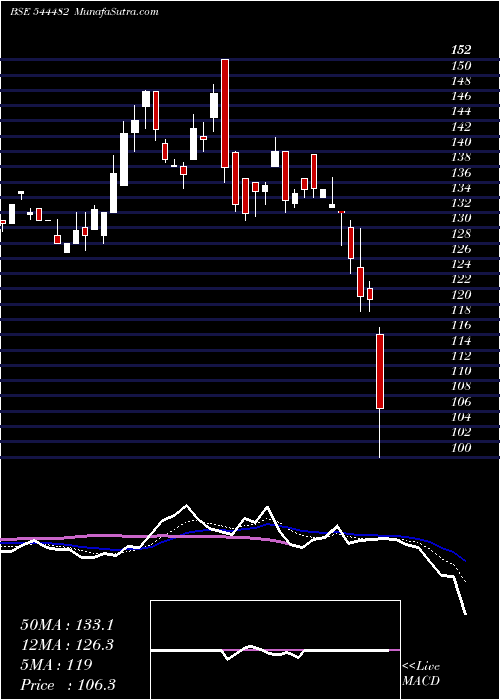
Task: Click the 142 price axis label
Action: [461, 127]
